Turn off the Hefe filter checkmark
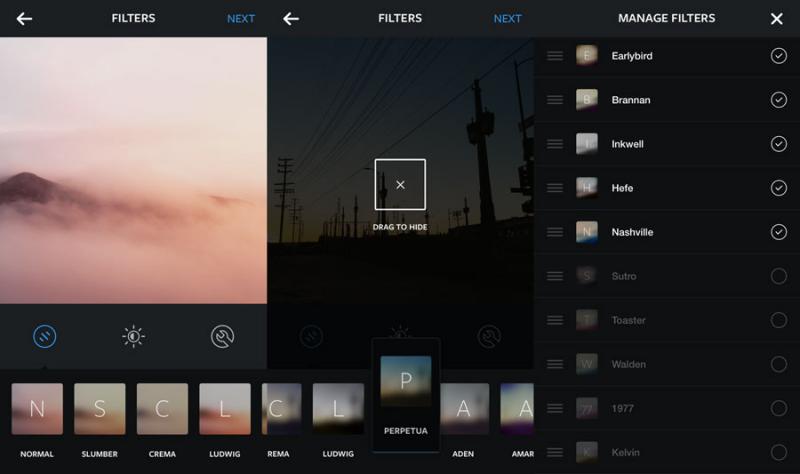This screenshot has height=474, width=800. pos(779,188)
